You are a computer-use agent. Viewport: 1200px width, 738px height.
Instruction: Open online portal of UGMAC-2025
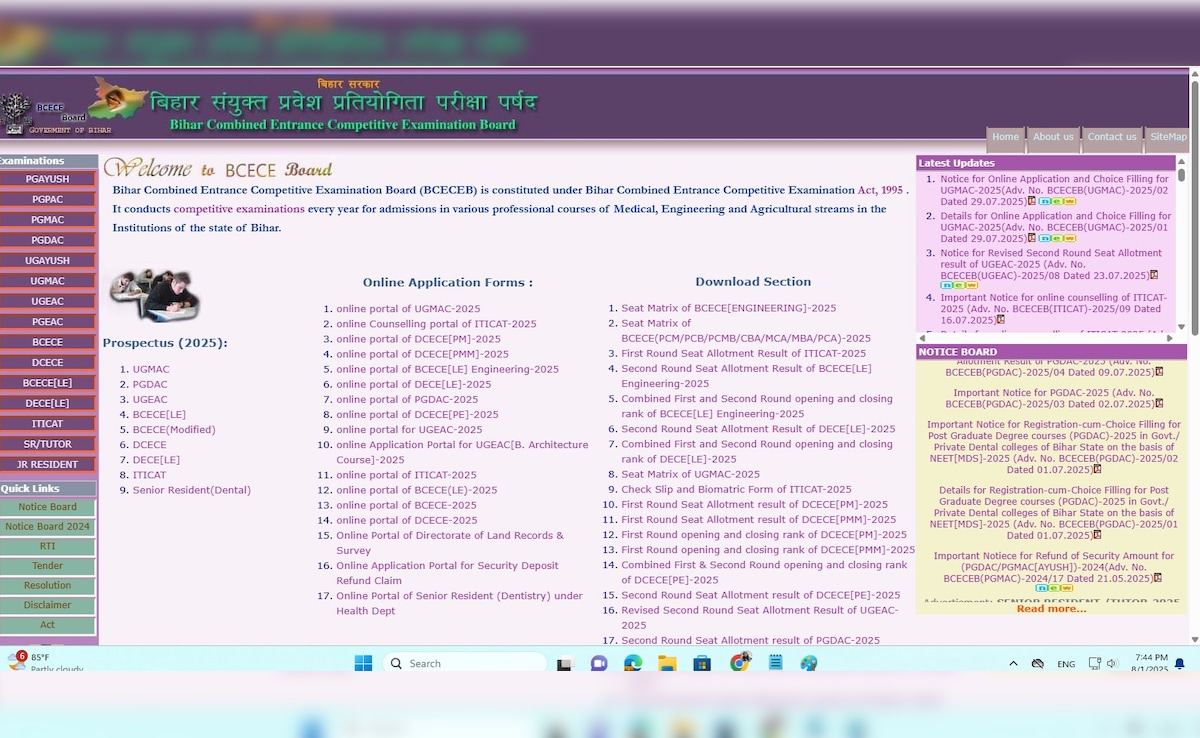(x=408, y=309)
